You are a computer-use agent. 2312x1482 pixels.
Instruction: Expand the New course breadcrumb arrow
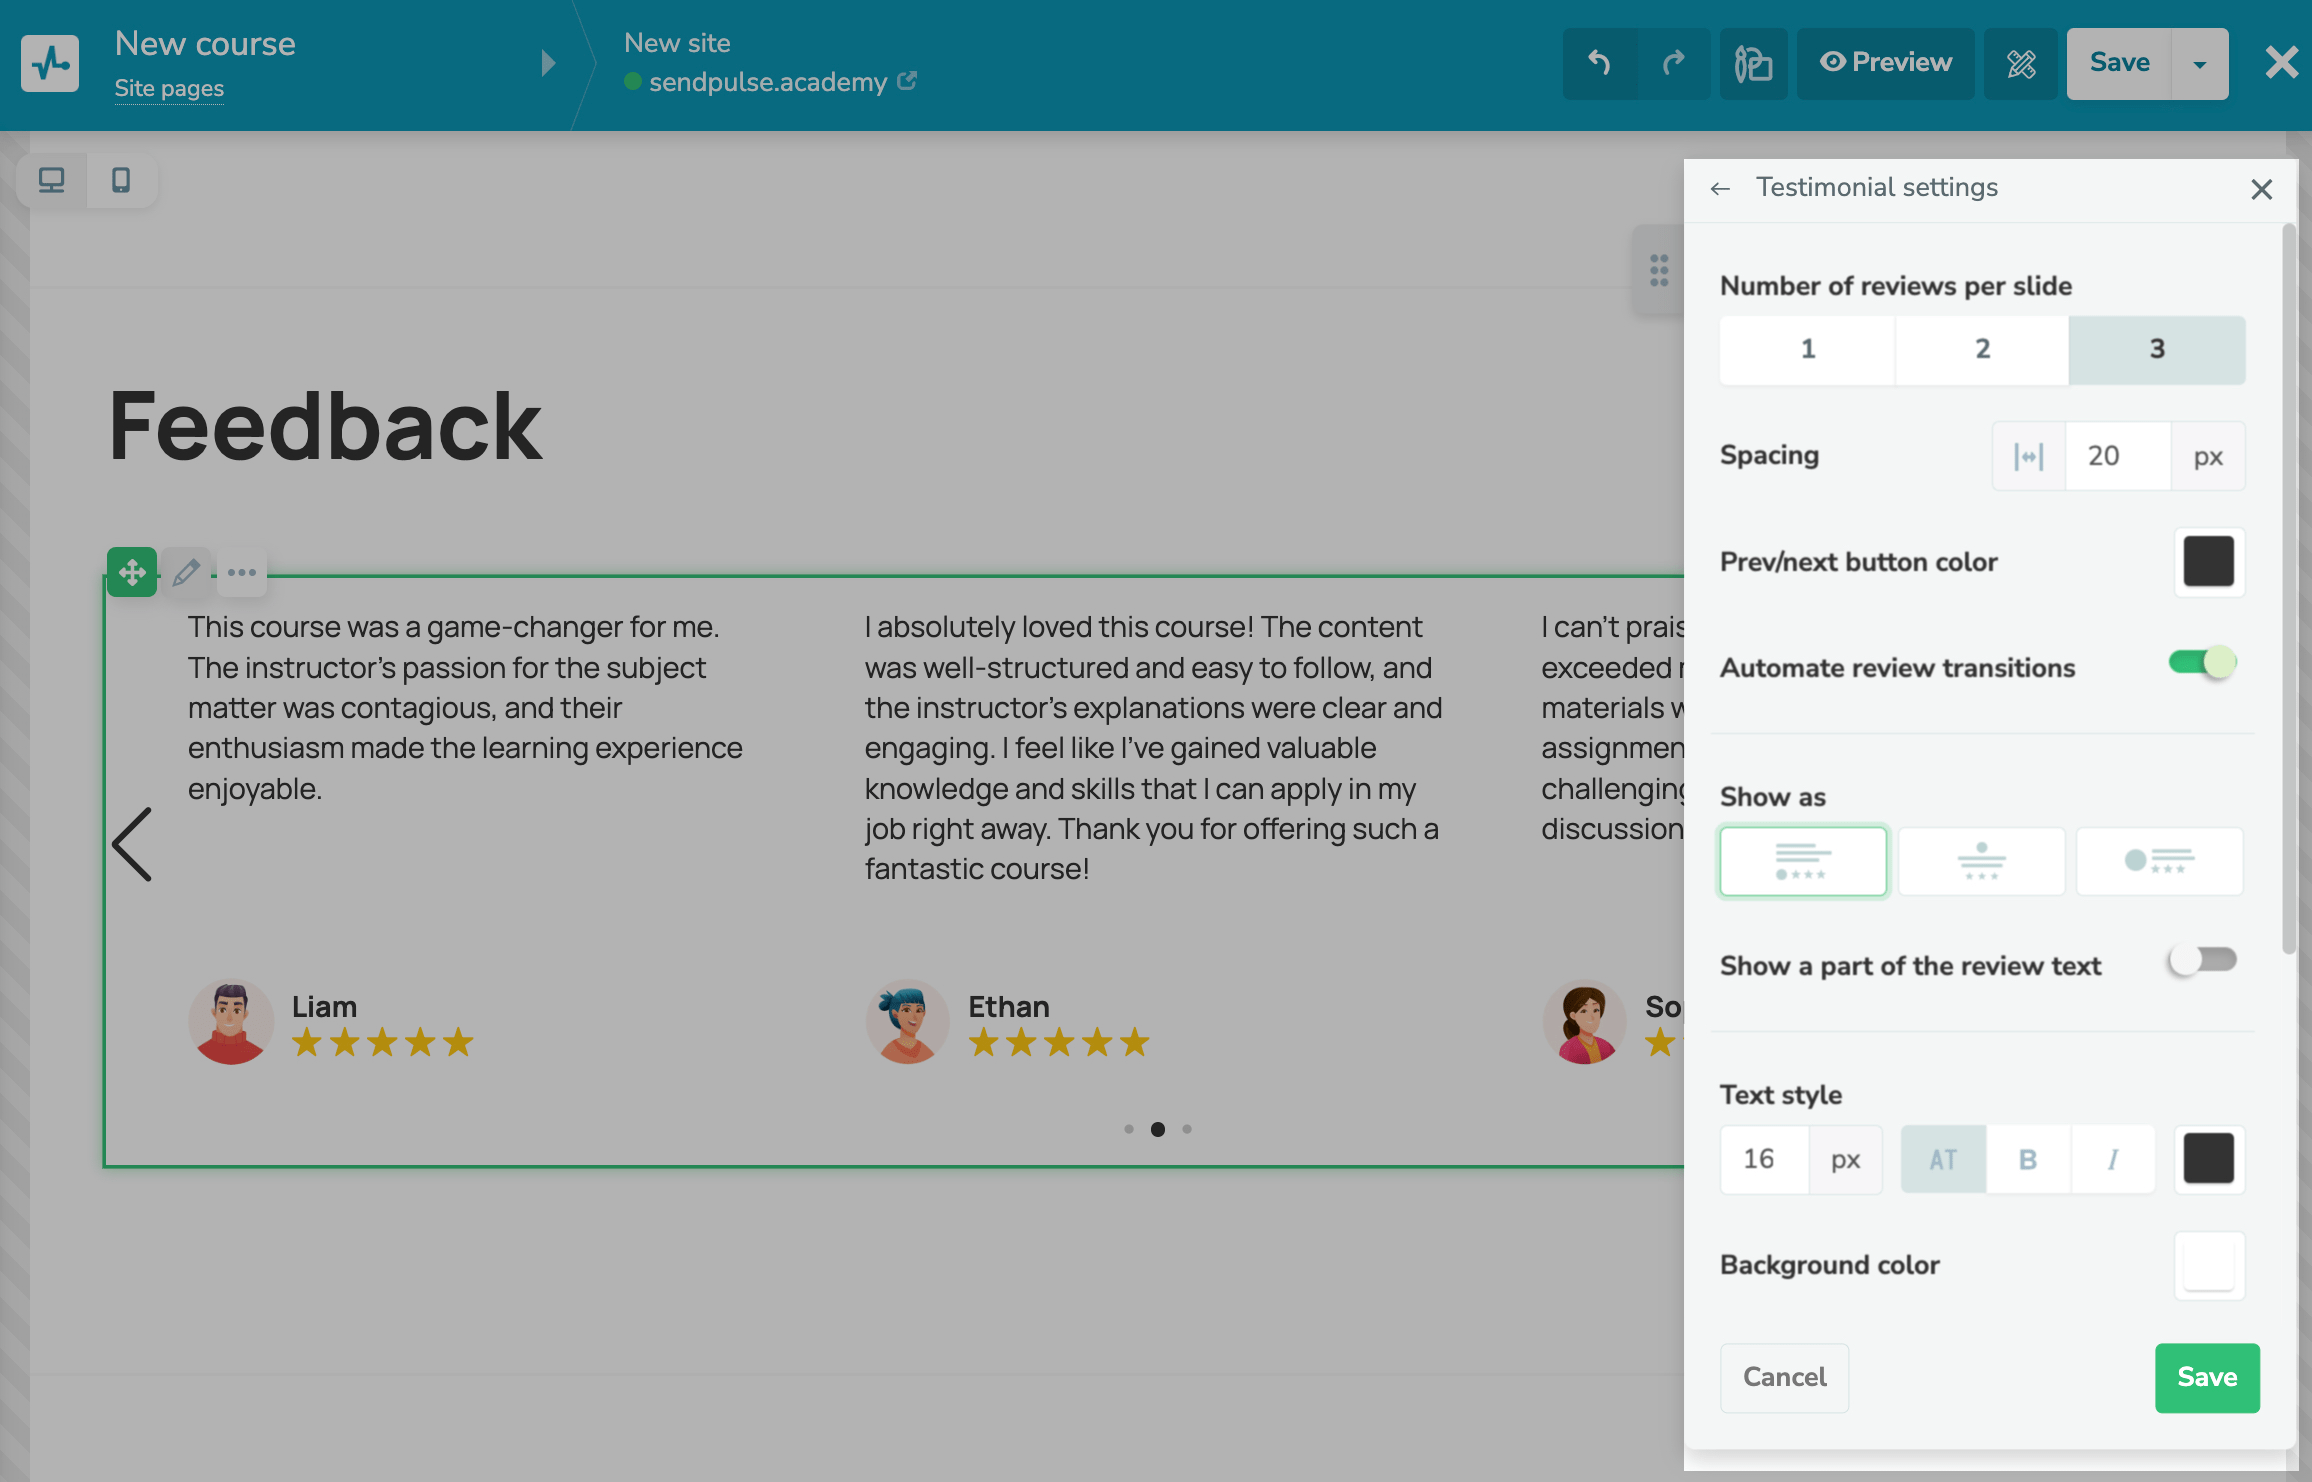click(548, 63)
